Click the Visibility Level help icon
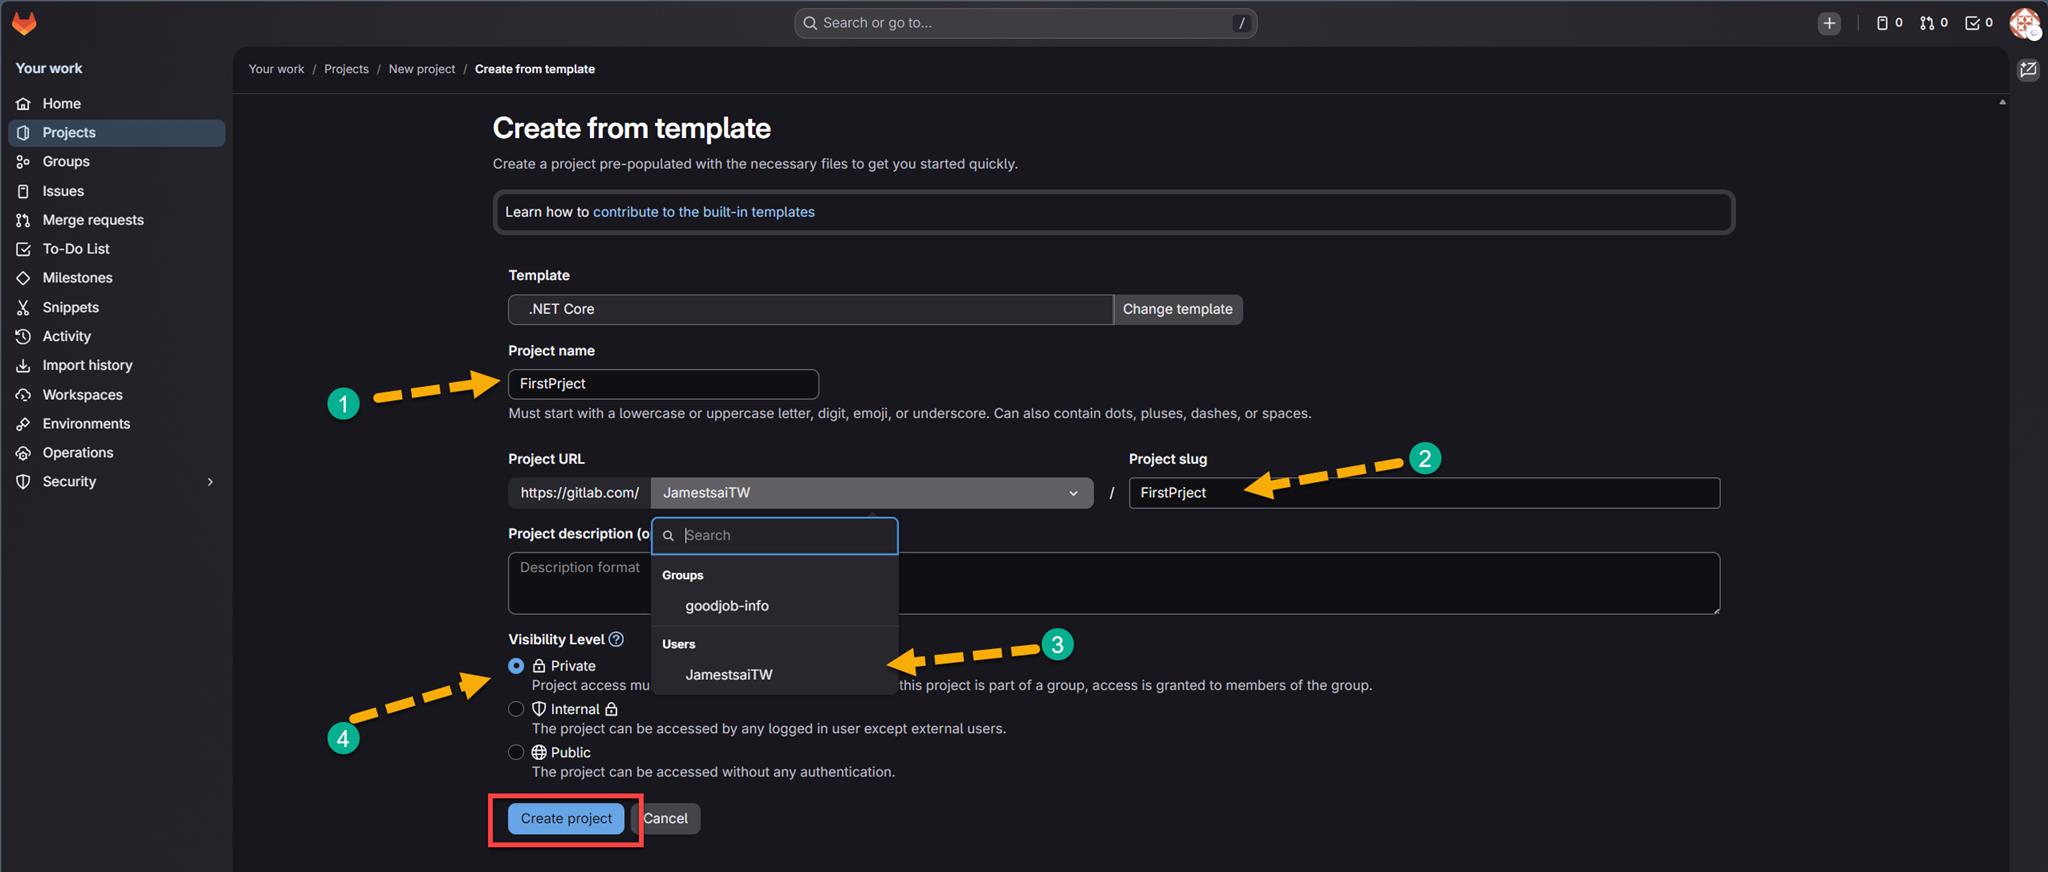 (x=616, y=639)
